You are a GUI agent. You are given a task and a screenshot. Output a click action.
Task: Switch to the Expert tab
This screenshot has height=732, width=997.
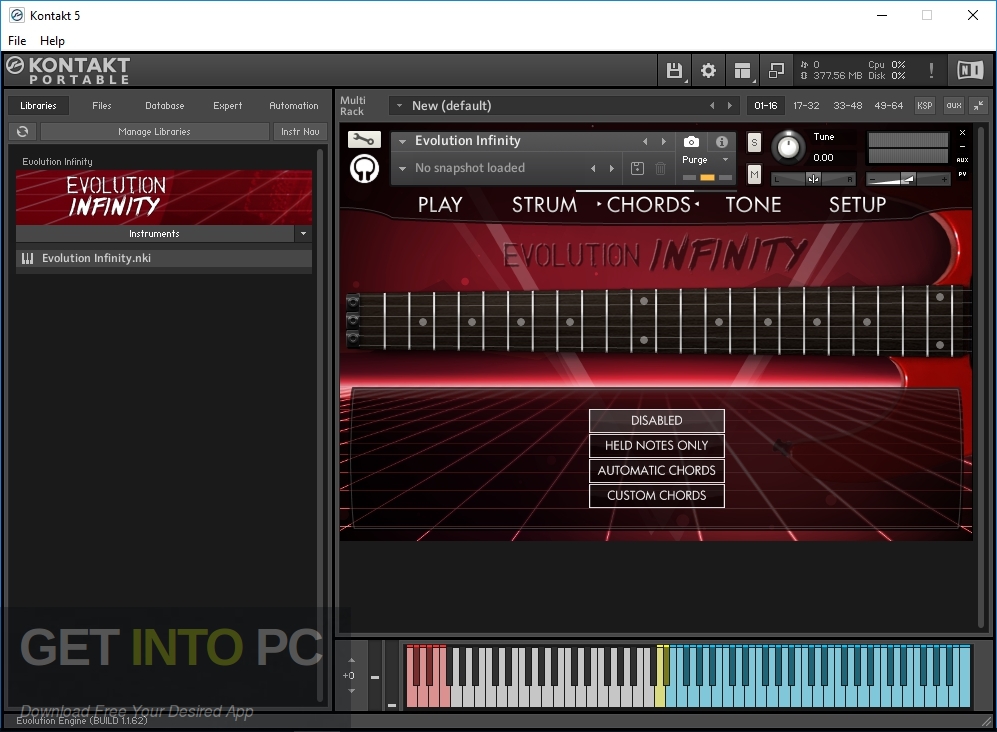coord(228,106)
